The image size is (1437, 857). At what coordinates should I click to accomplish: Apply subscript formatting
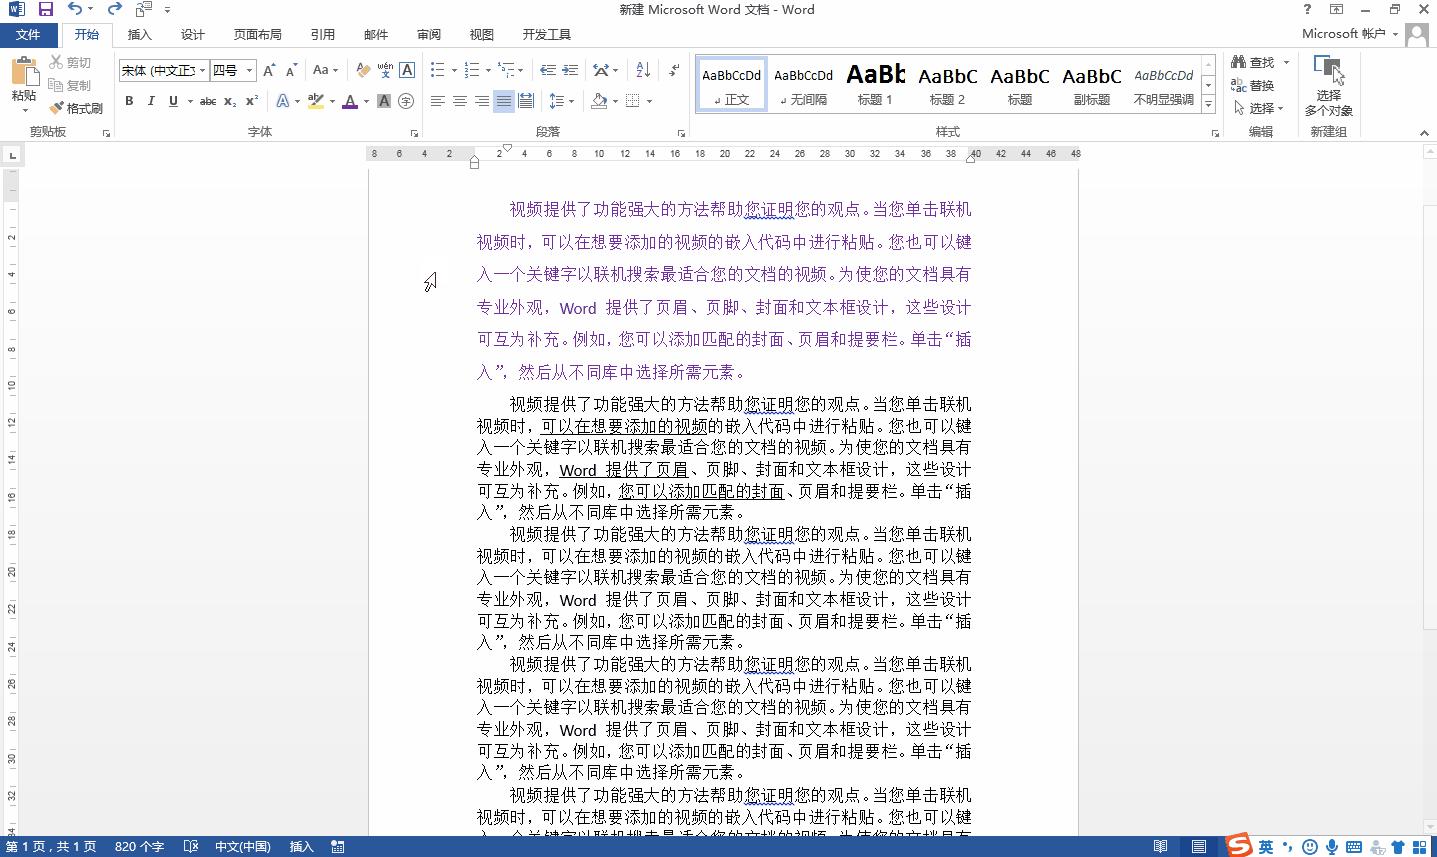(x=230, y=101)
